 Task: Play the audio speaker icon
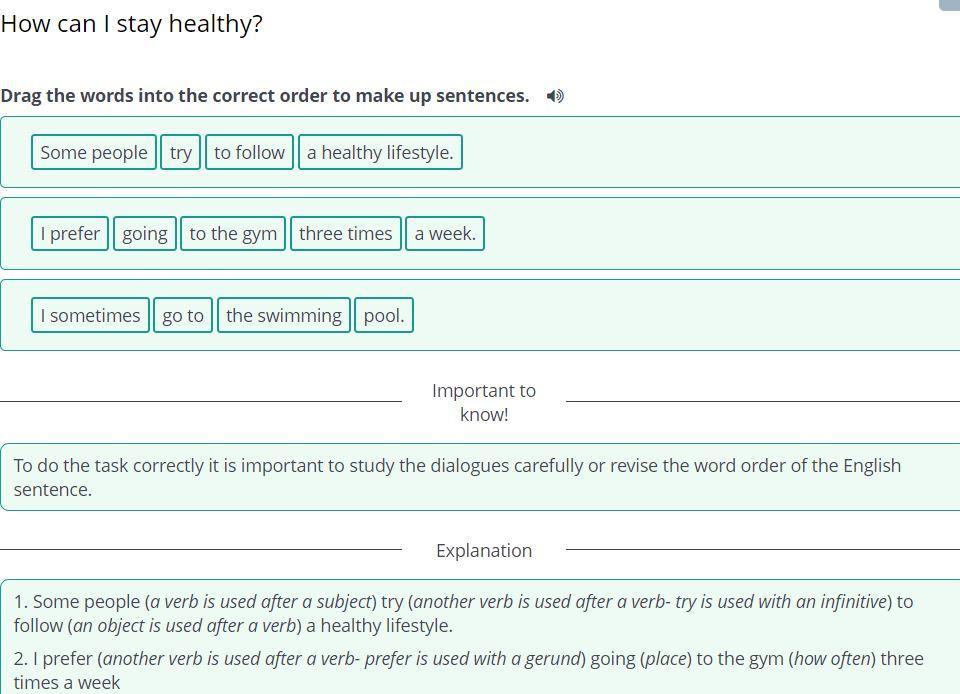pos(555,96)
